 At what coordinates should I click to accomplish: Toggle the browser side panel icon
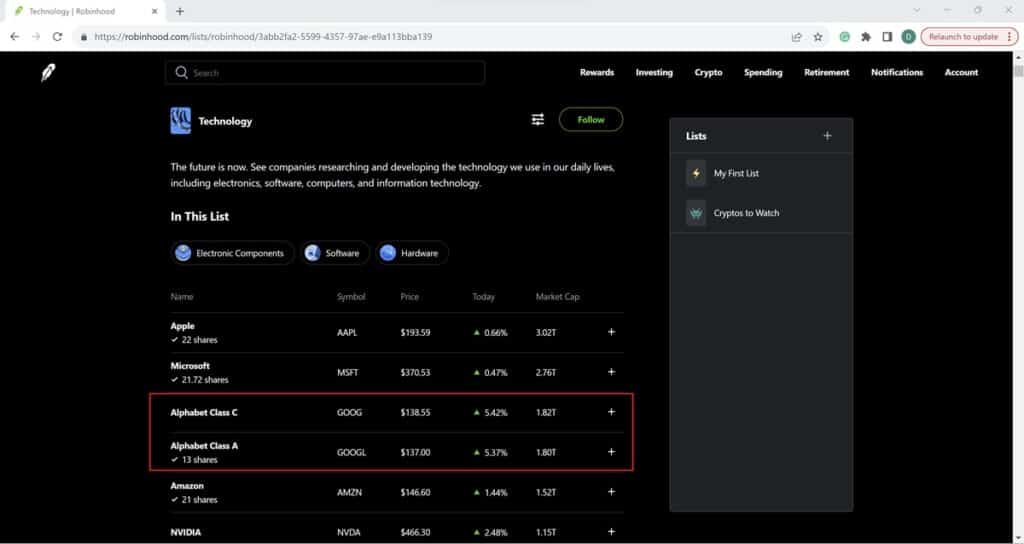(x=887, y=37)
